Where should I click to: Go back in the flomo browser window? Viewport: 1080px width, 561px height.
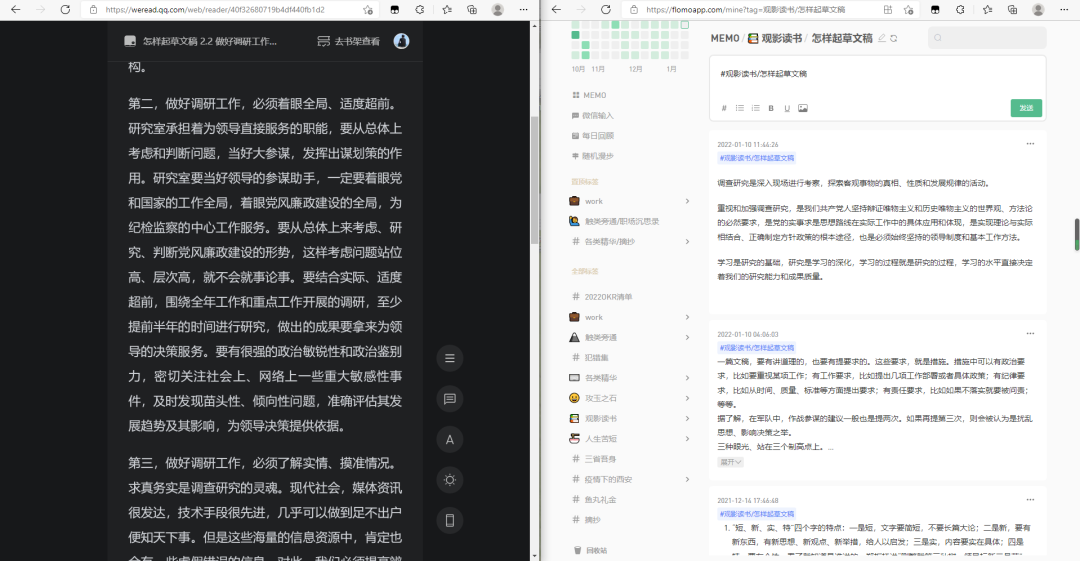[557, 10]
